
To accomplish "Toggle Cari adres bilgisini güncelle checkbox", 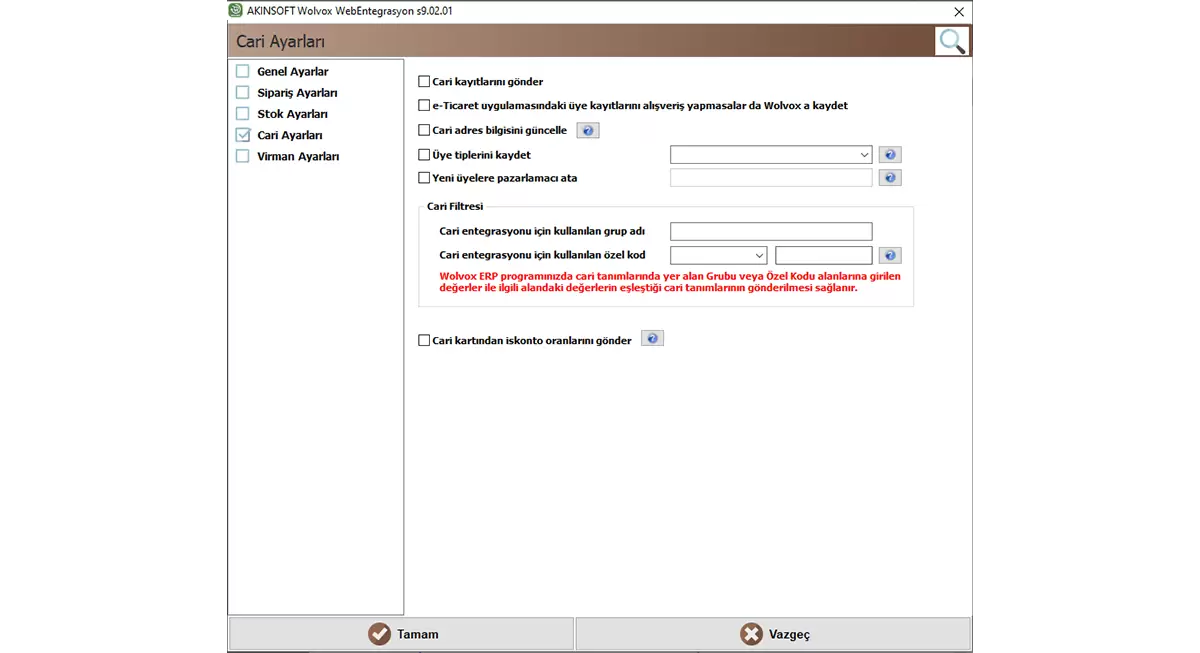I will click(x=424, y=130).
